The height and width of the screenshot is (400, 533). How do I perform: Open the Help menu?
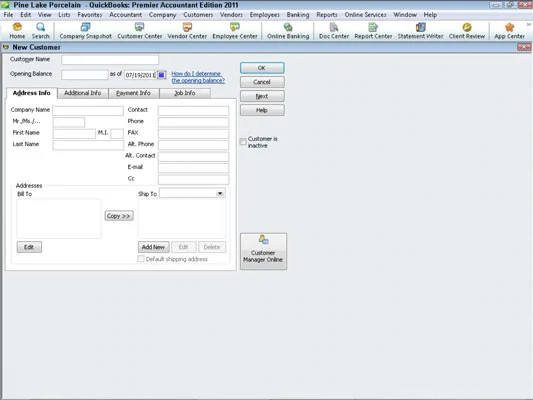click(x=430, y=15)
